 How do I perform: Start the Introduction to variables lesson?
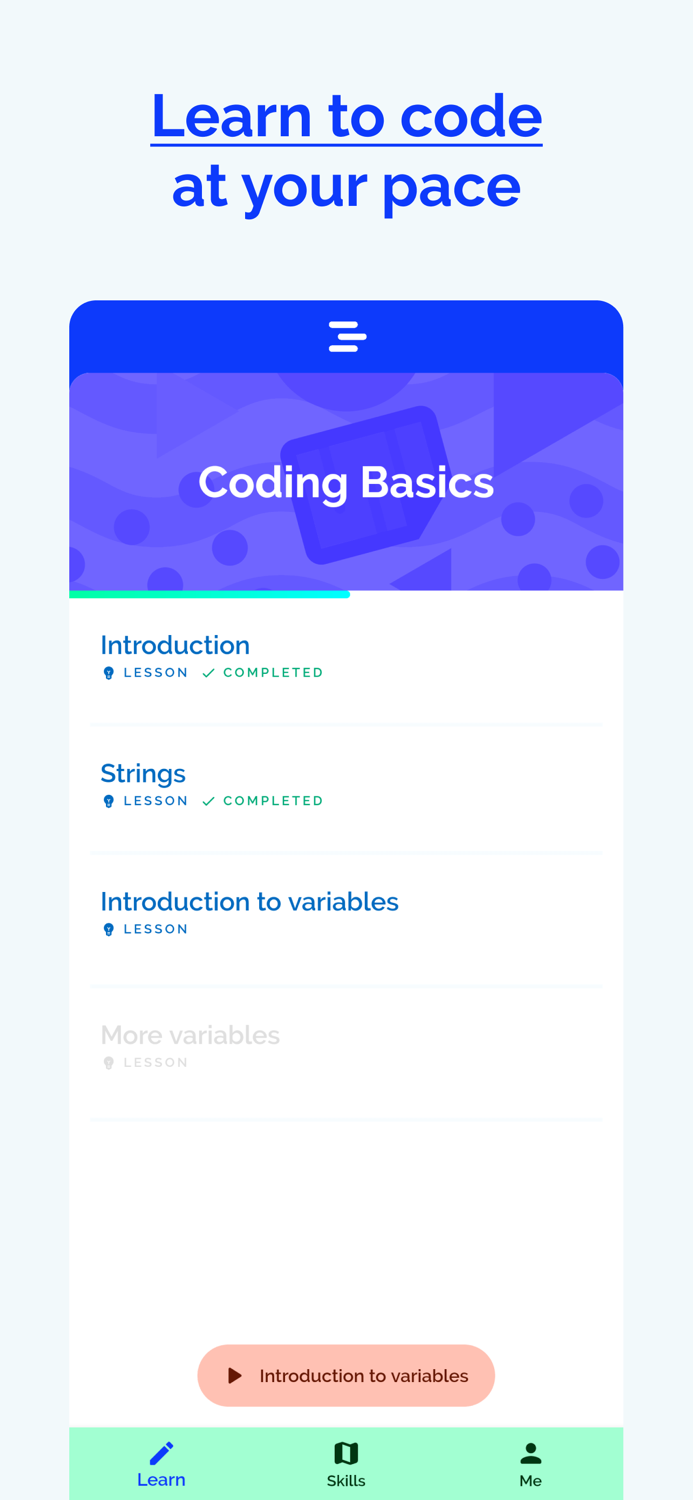346,1375
